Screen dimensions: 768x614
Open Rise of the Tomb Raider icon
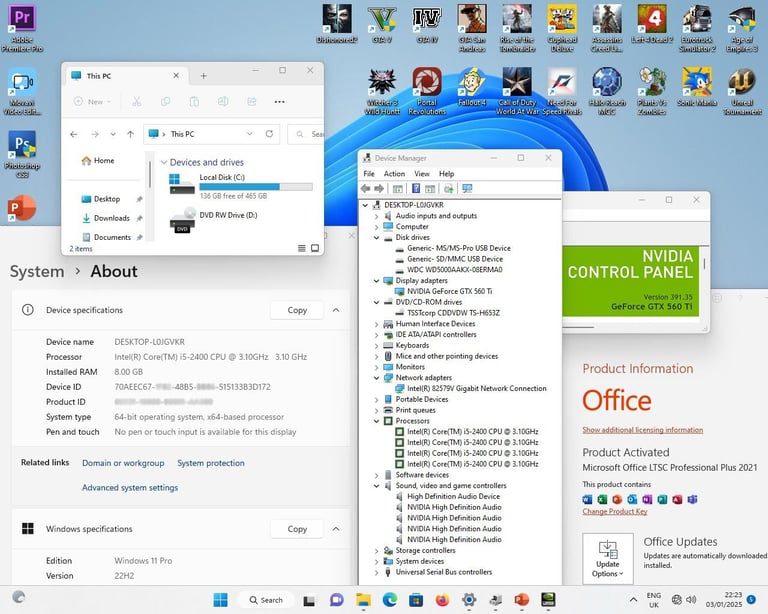point(517,28)
